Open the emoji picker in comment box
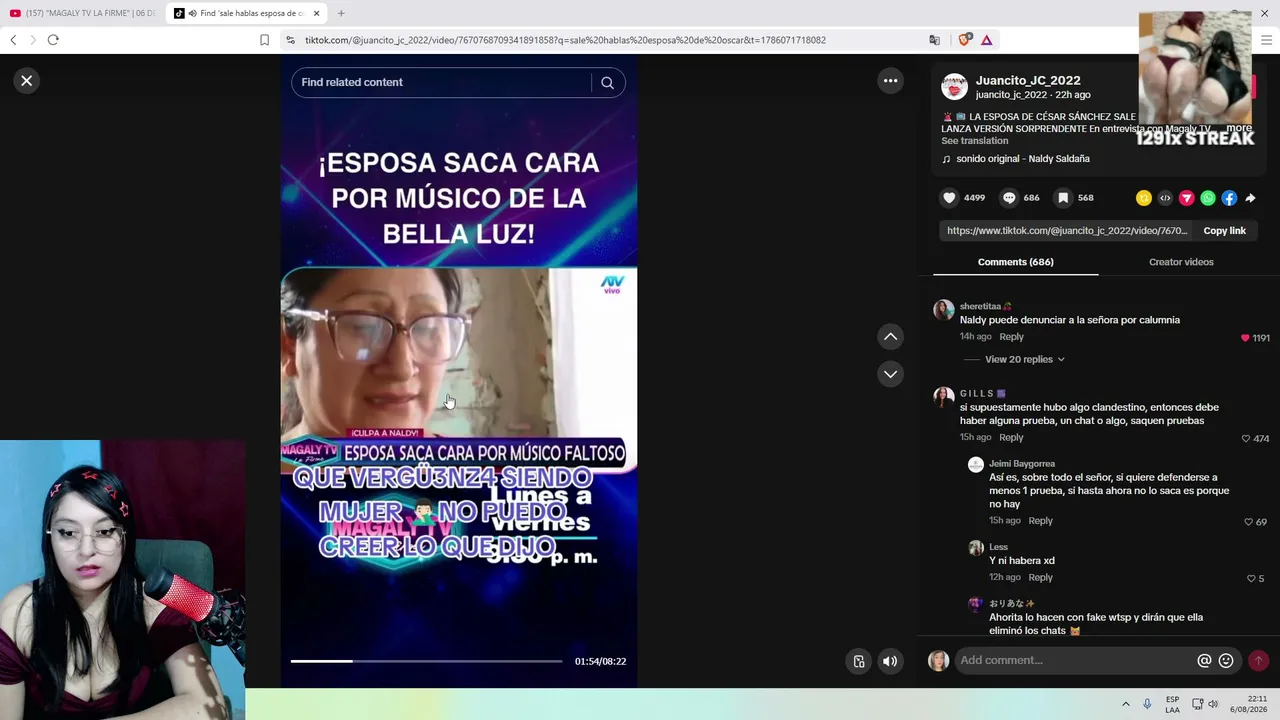 point(1226,661)
